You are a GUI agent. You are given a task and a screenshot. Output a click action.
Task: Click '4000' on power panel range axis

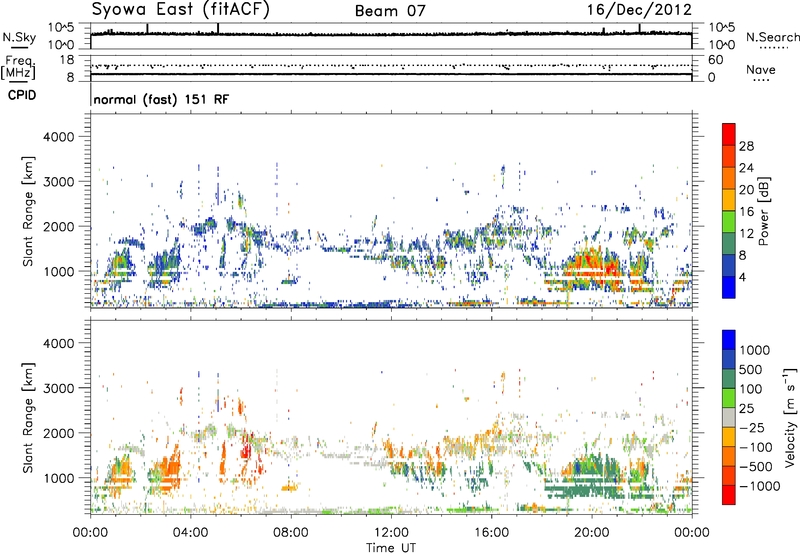[58, 137]
